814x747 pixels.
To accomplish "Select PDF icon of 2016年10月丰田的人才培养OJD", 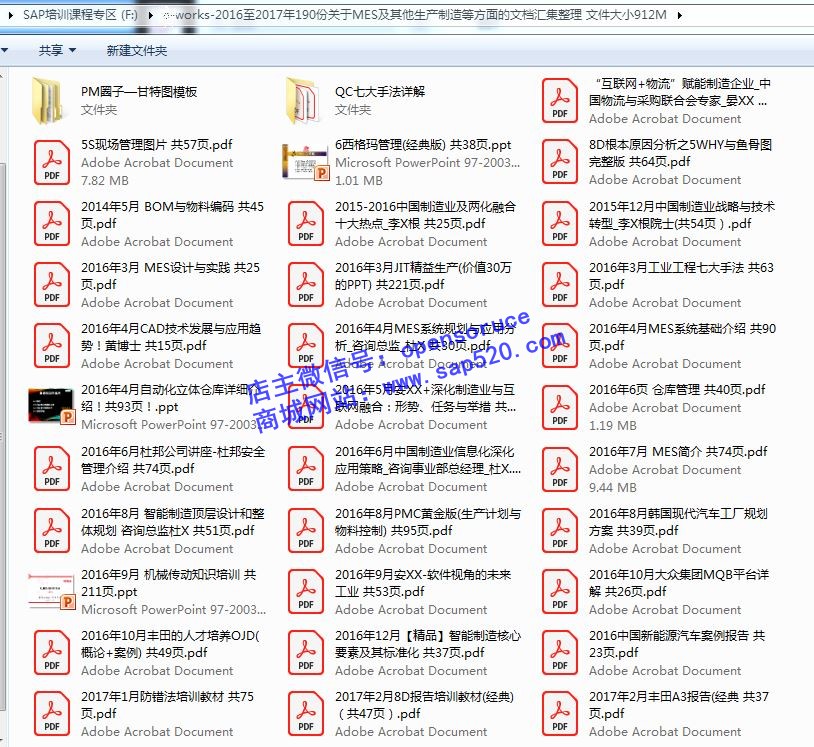I will click(51, 653).
